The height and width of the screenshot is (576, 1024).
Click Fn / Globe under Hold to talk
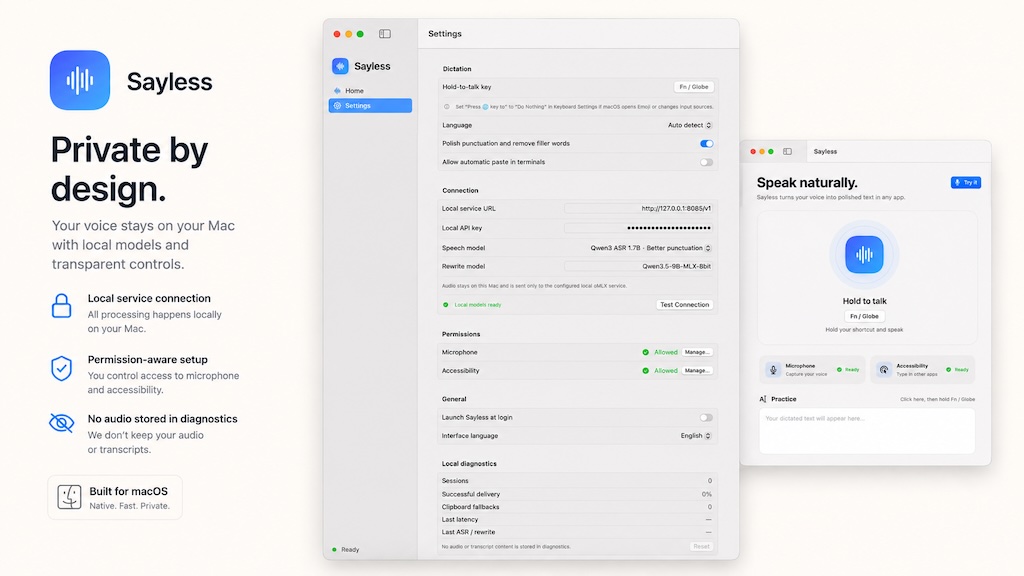point(864,316)
